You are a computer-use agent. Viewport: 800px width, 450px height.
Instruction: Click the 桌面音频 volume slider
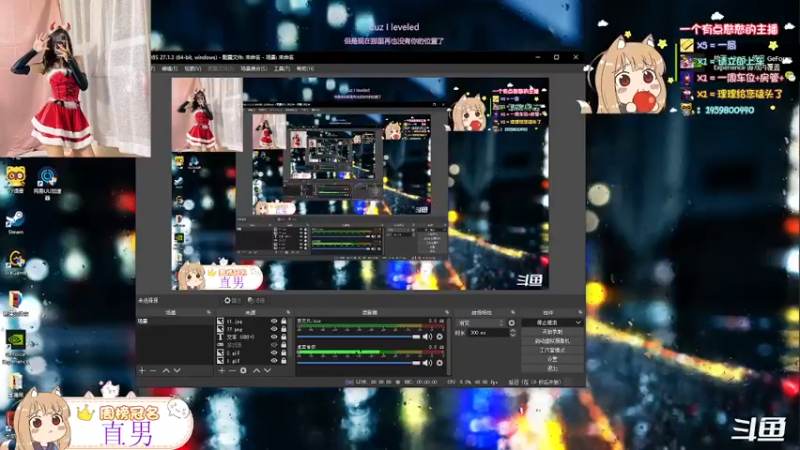pos(358,363)
